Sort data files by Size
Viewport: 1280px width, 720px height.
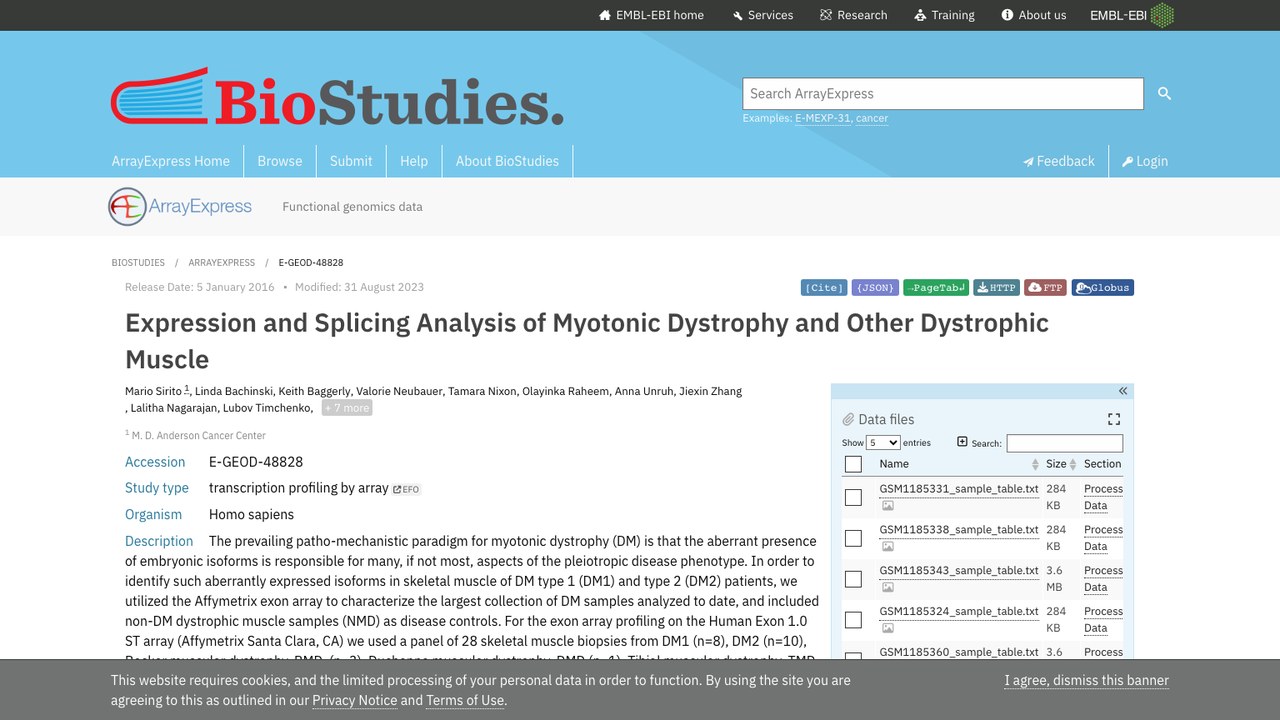coord(1061,464)
